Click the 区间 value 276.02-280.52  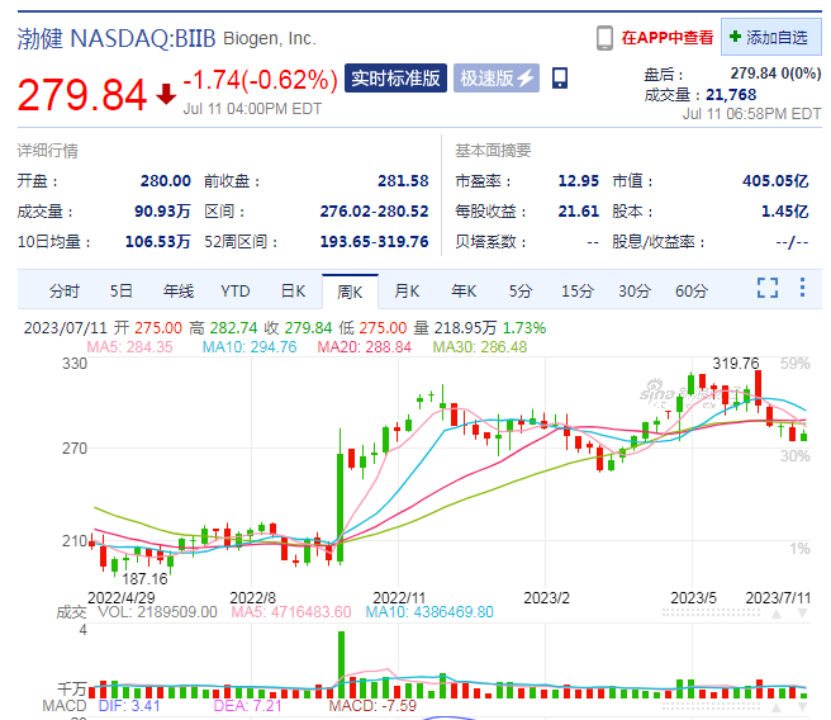(x=374, y=211)
